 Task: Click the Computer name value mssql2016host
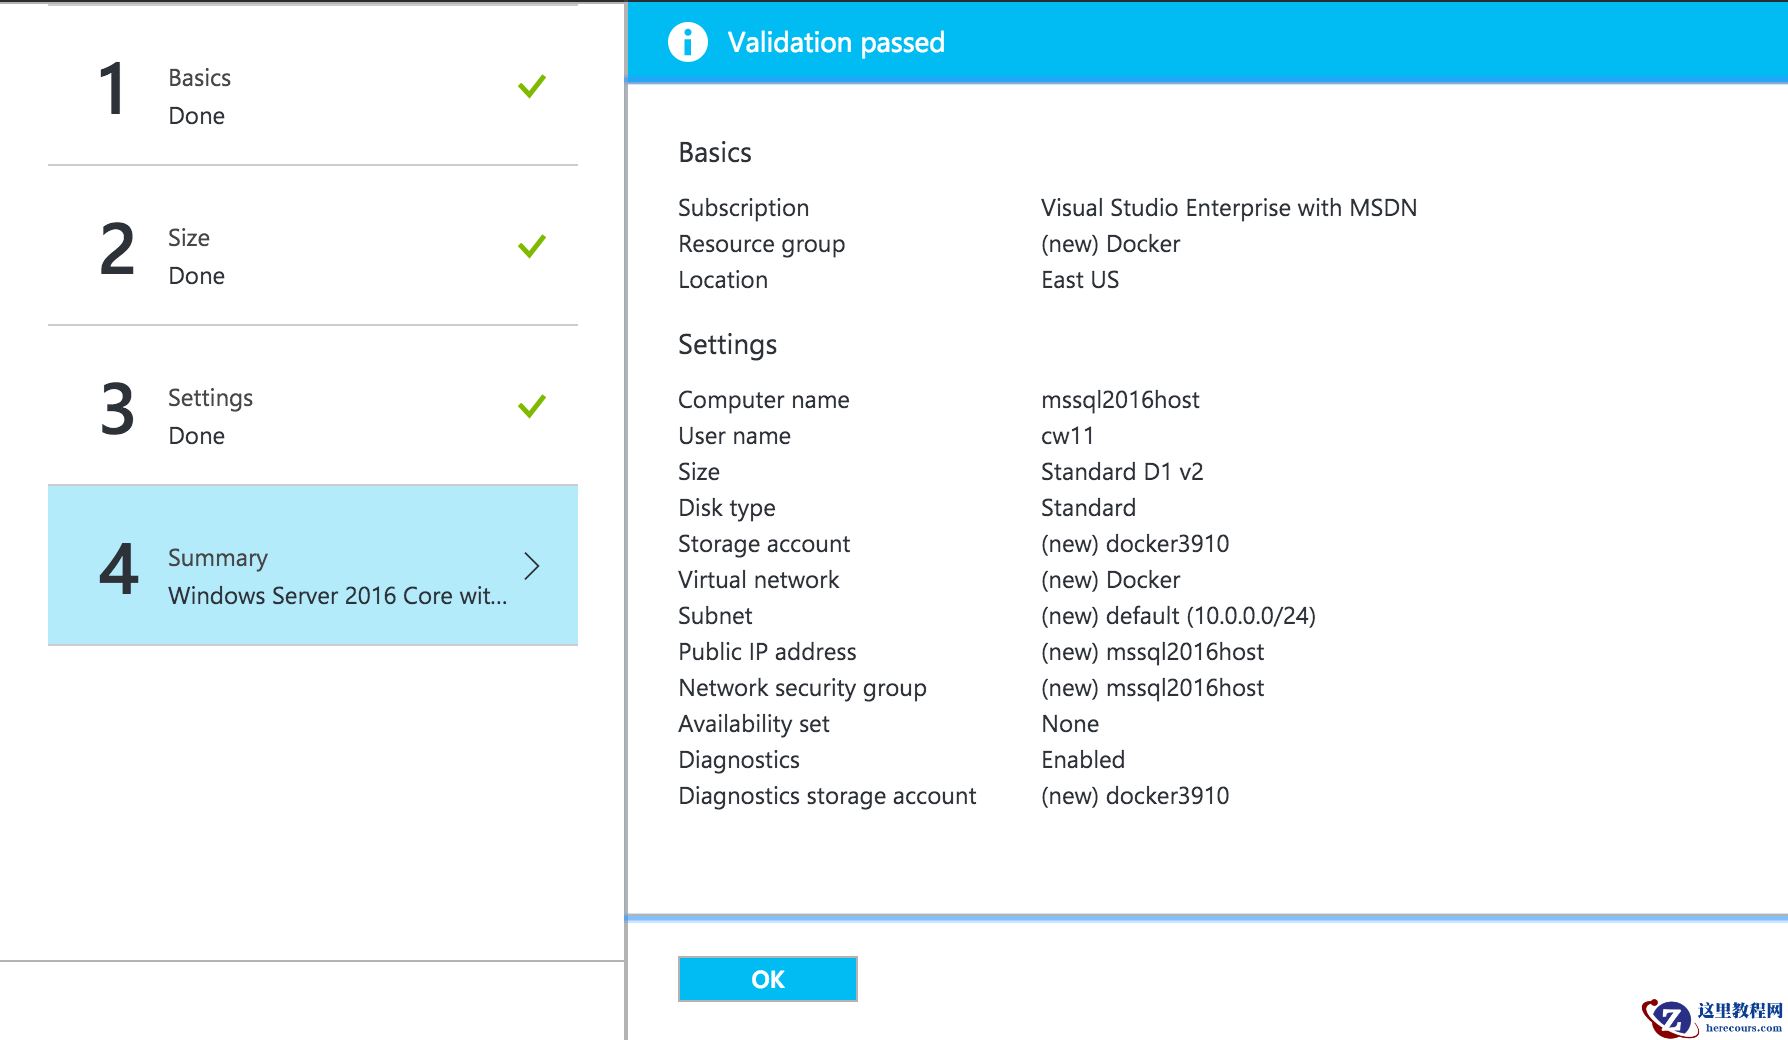coord(1120,400)
